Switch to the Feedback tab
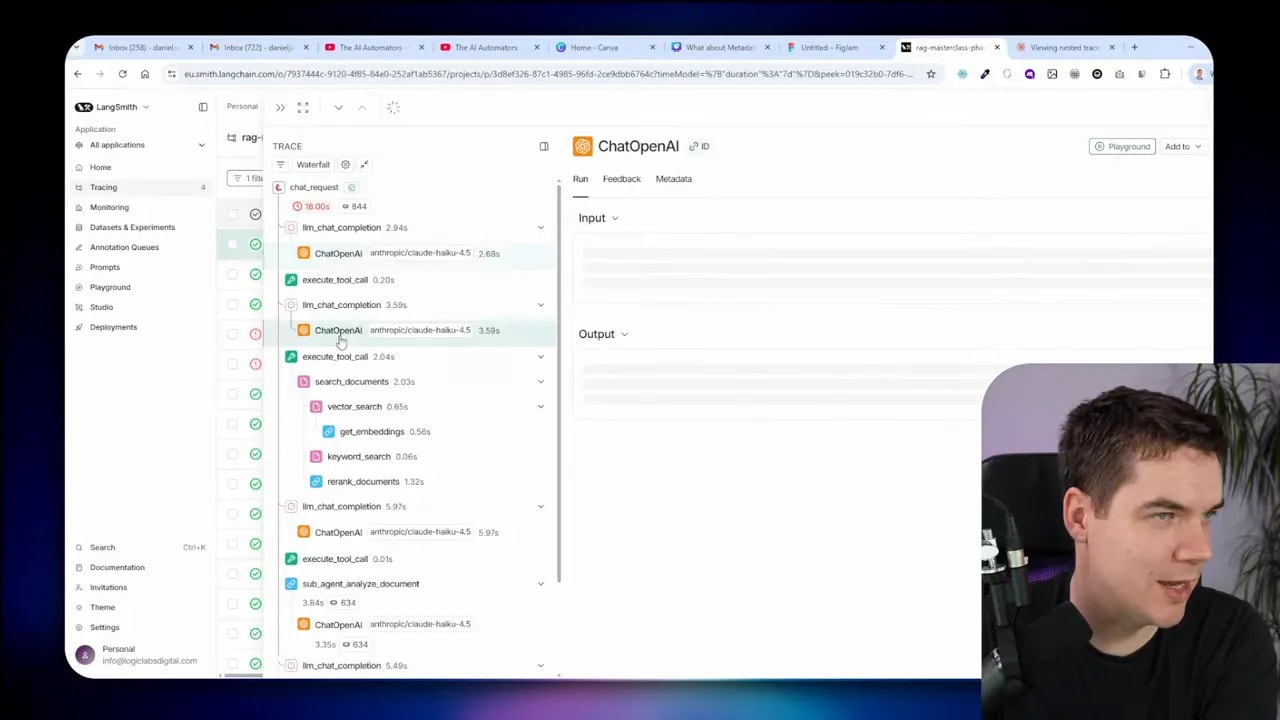Screen dimensions: 1280x720 621,179
